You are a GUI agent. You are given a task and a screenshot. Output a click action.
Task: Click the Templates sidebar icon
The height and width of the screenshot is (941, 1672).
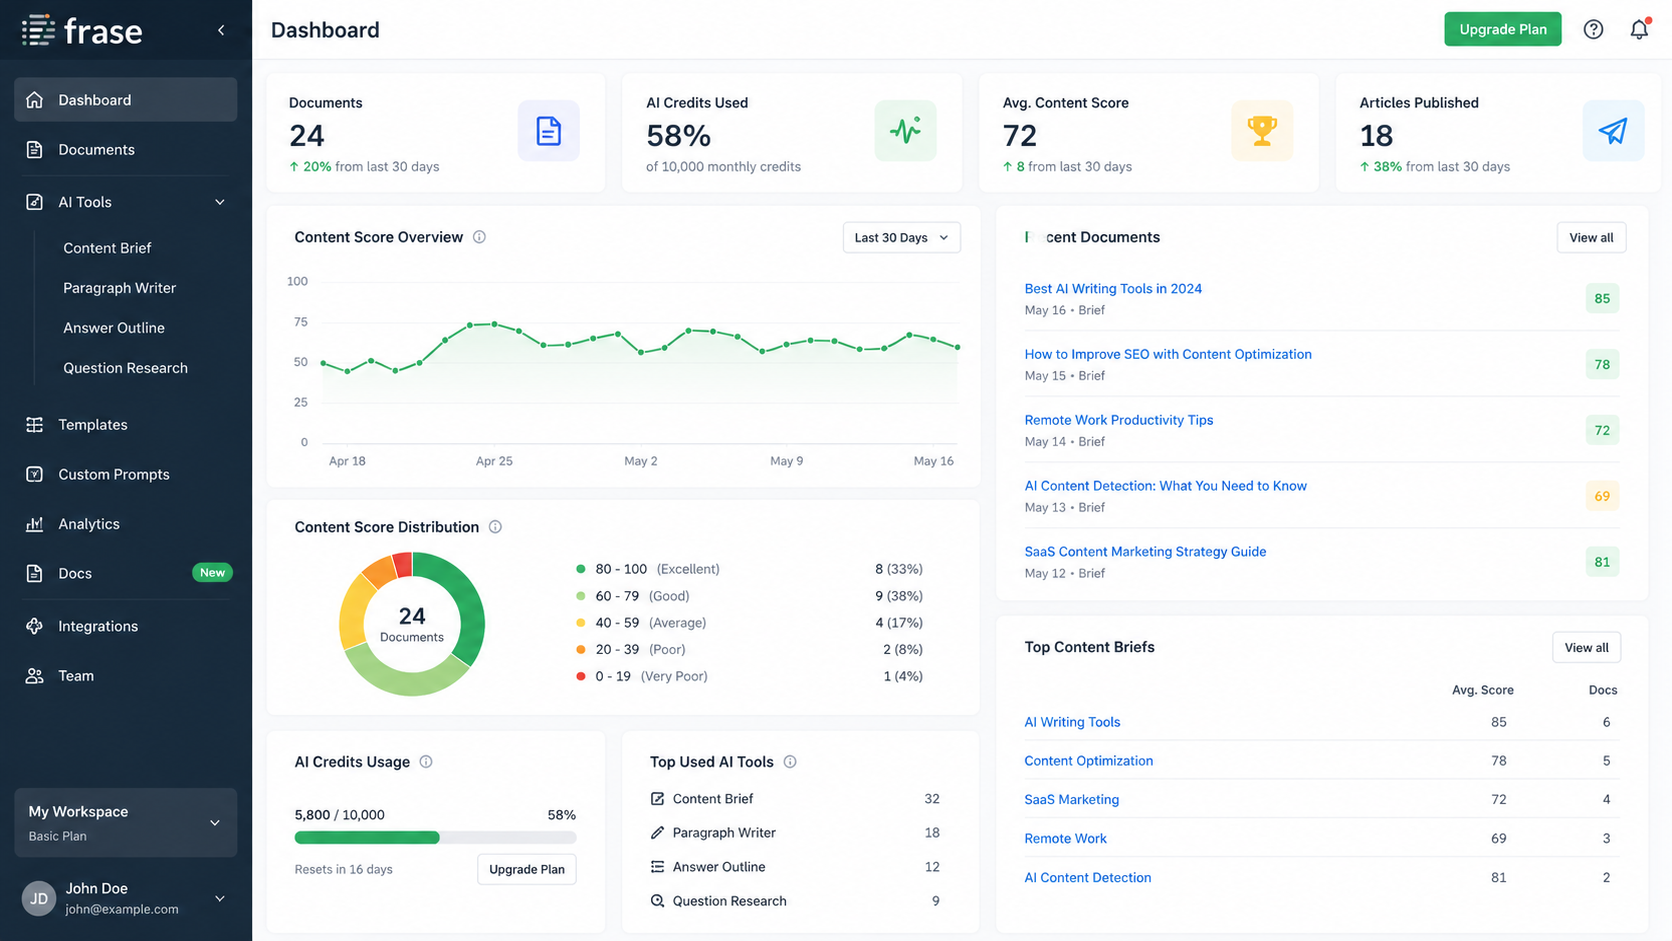click(x=34, y=425)
